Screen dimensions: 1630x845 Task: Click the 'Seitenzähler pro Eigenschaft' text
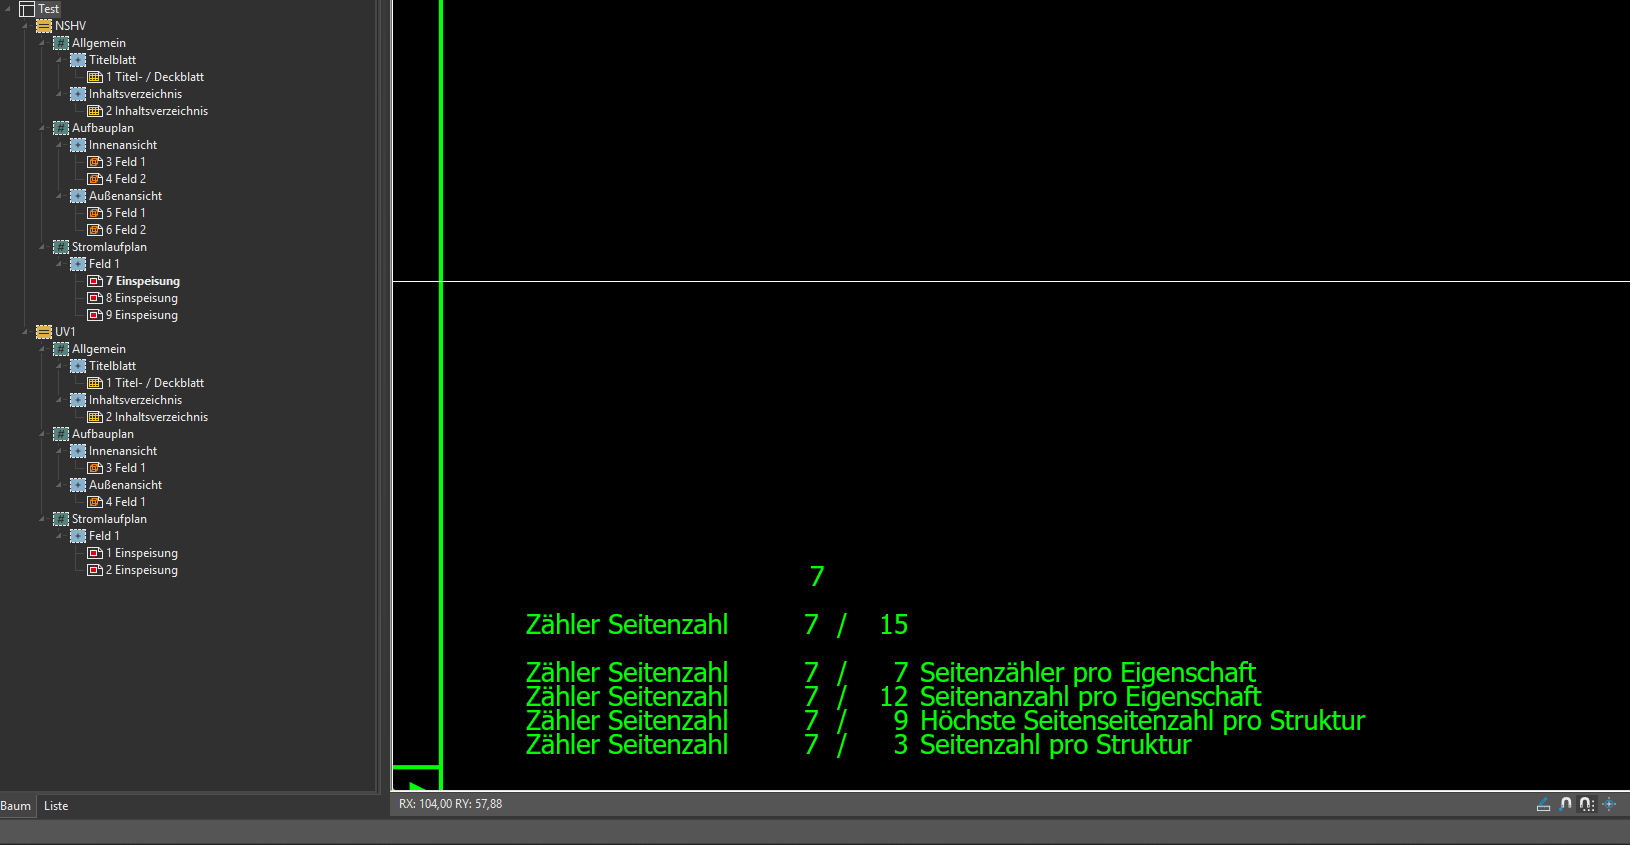[x=1088, y=672]
